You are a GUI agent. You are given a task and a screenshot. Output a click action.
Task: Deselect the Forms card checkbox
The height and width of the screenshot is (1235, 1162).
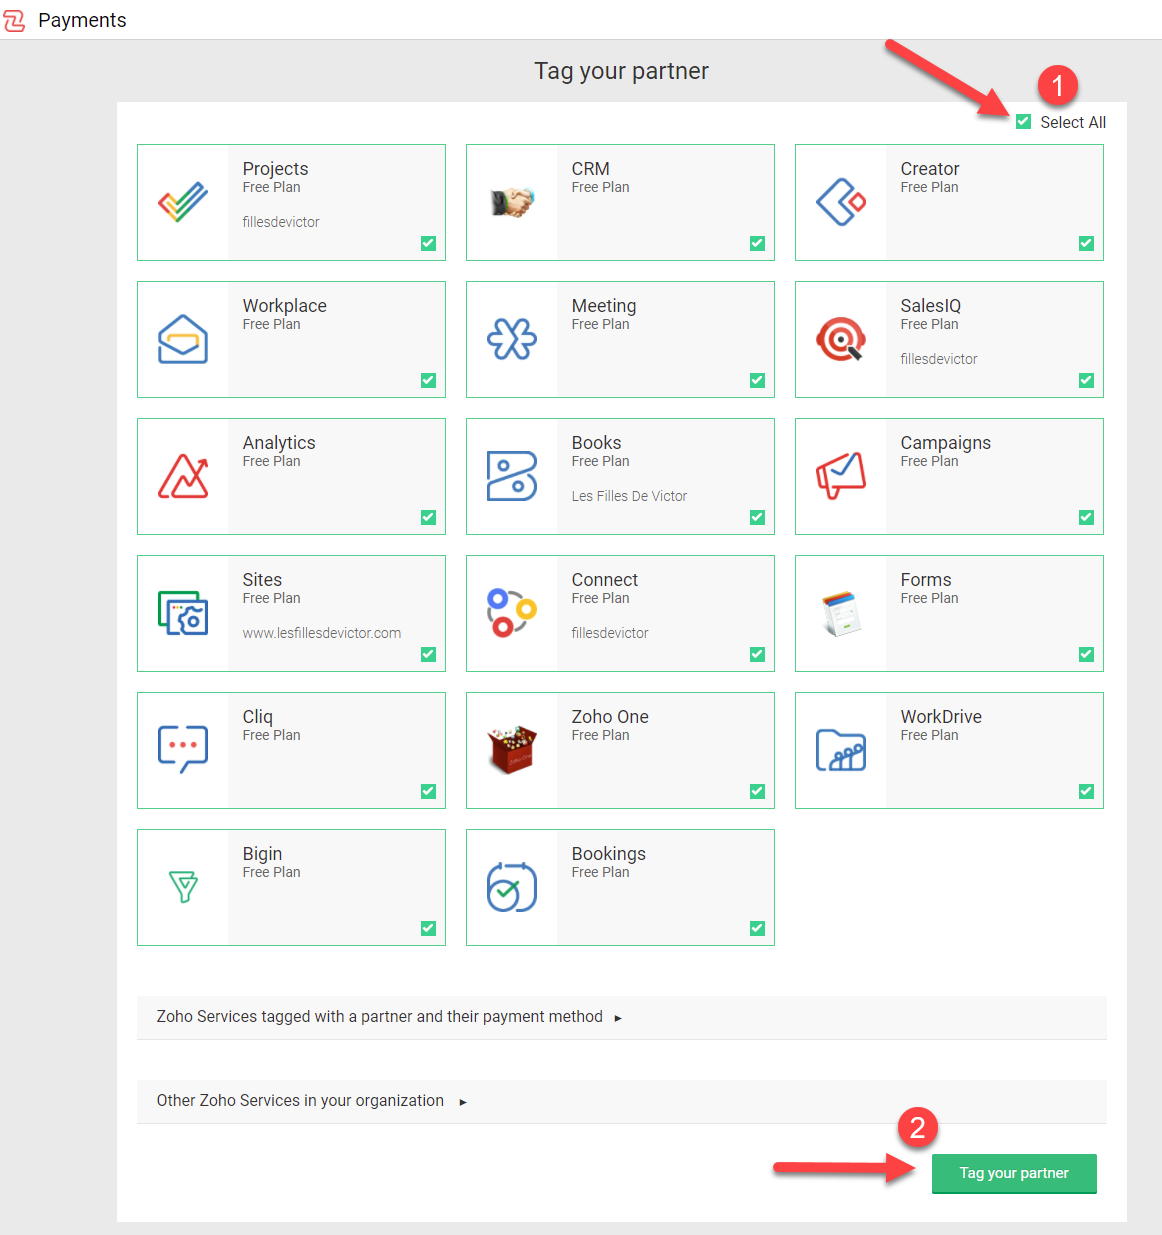point(1086,654)
